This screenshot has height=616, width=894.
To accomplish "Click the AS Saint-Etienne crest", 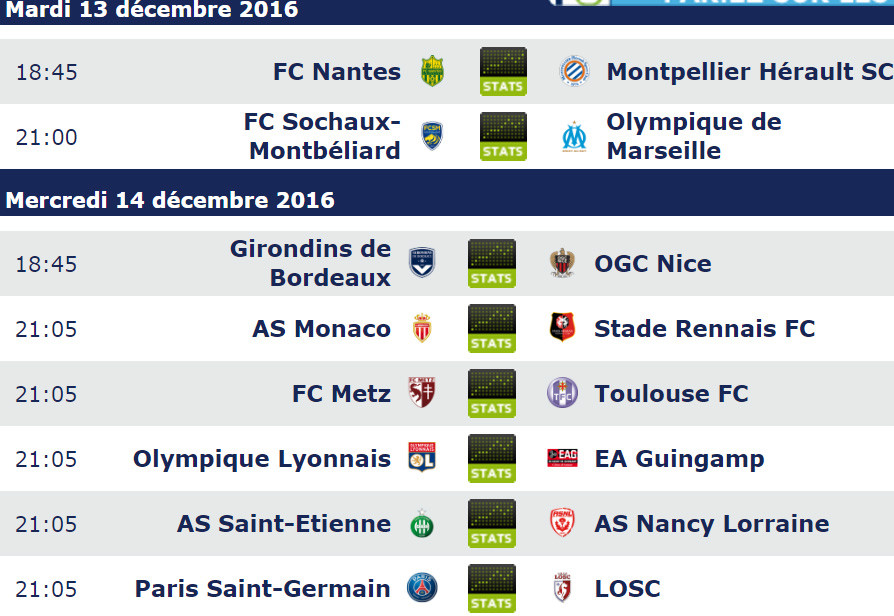I will click(422, 524).
